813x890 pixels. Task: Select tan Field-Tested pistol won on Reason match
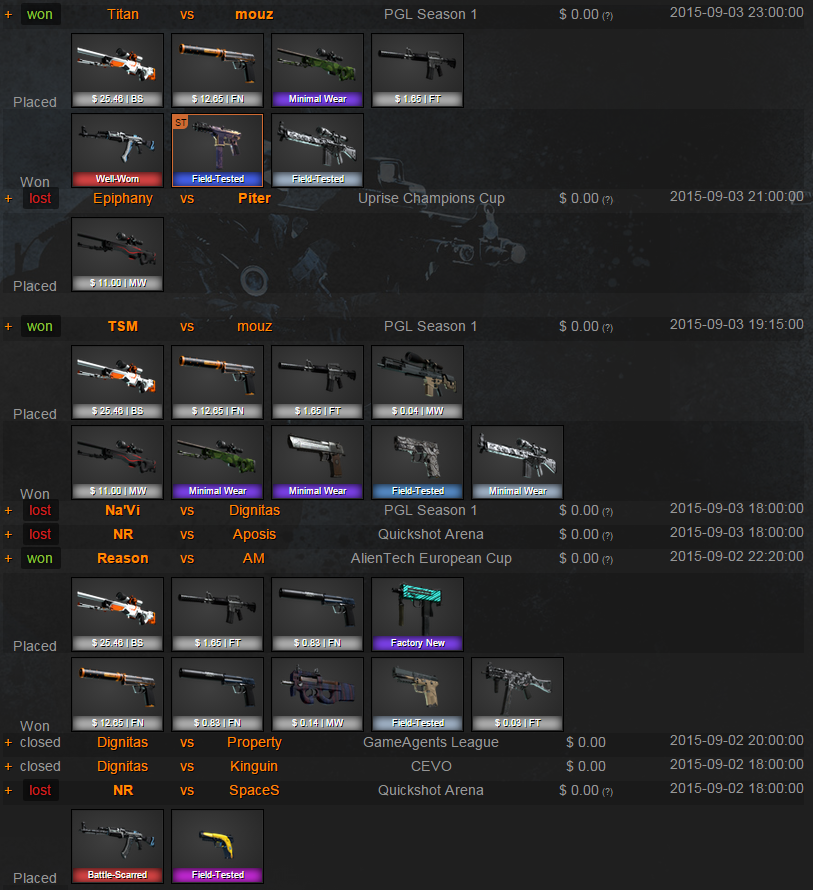pyautogui.click(x=417, y=695)
